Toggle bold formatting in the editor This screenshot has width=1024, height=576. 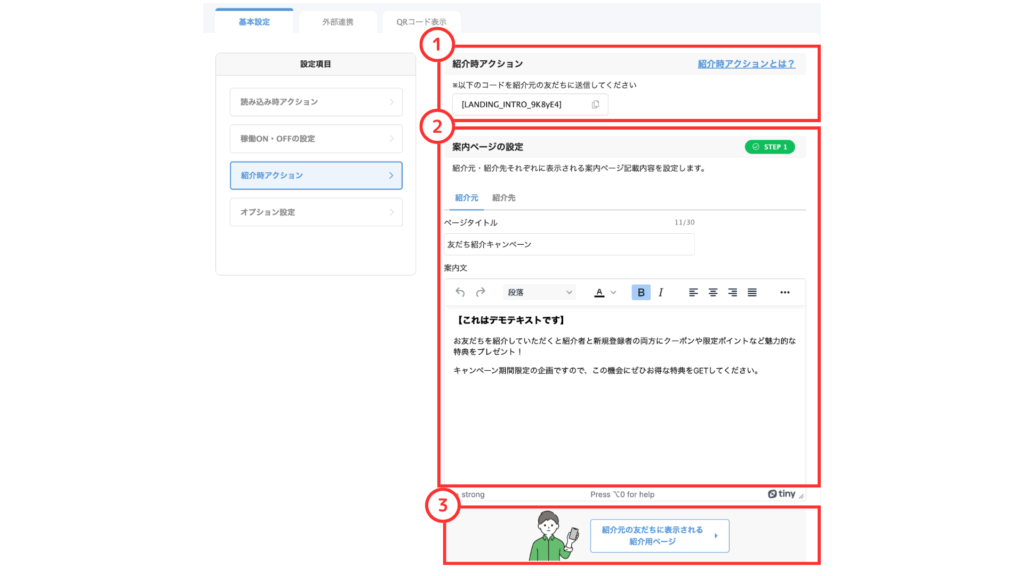click(x=641, y=292)
